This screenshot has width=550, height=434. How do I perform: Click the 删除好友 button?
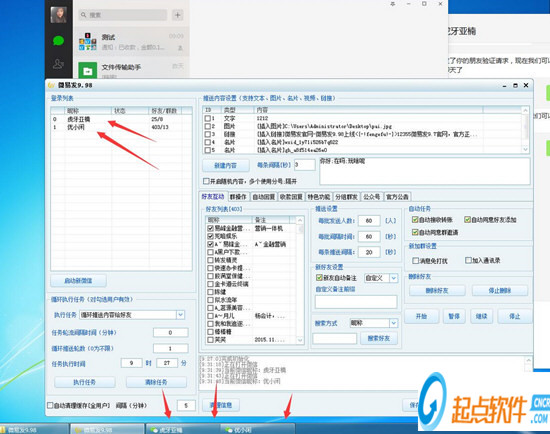pos(437,291)
